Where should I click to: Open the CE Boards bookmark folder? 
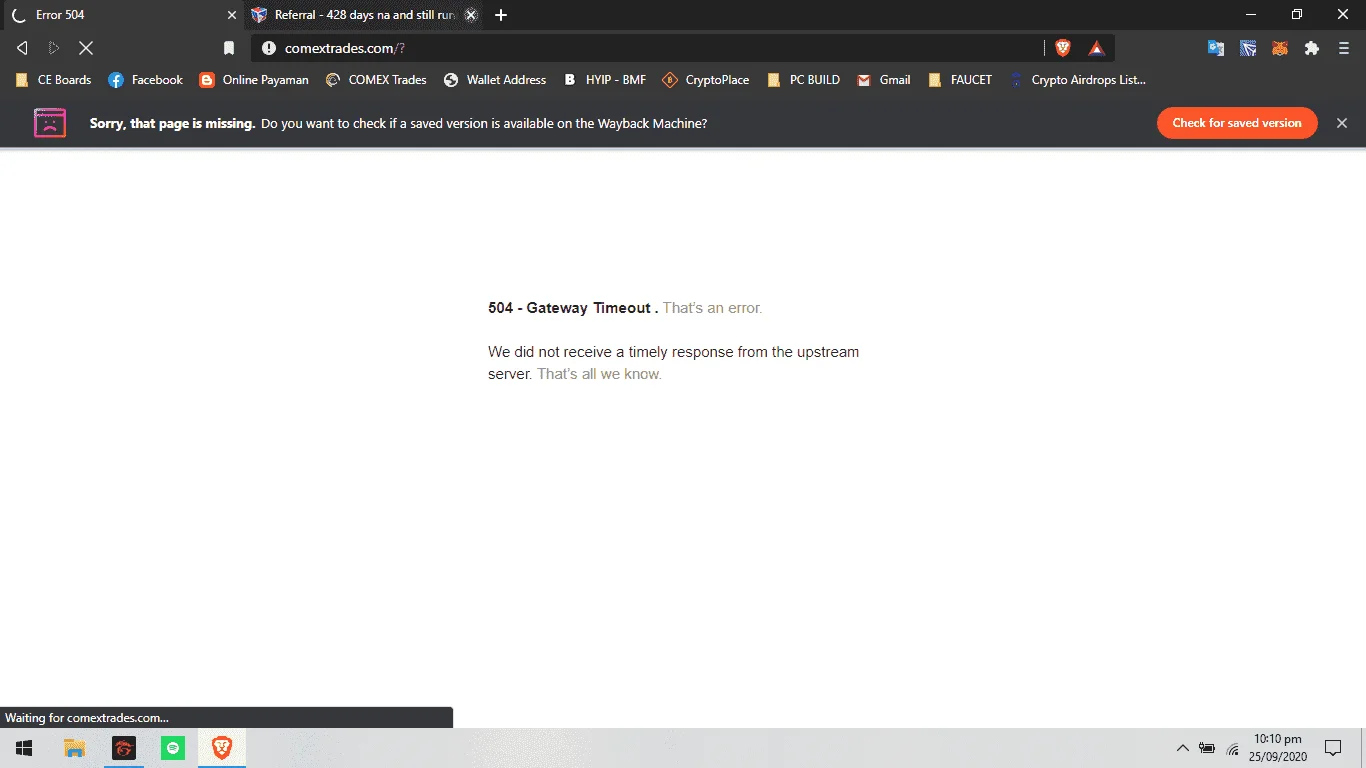tap(53, 80)
